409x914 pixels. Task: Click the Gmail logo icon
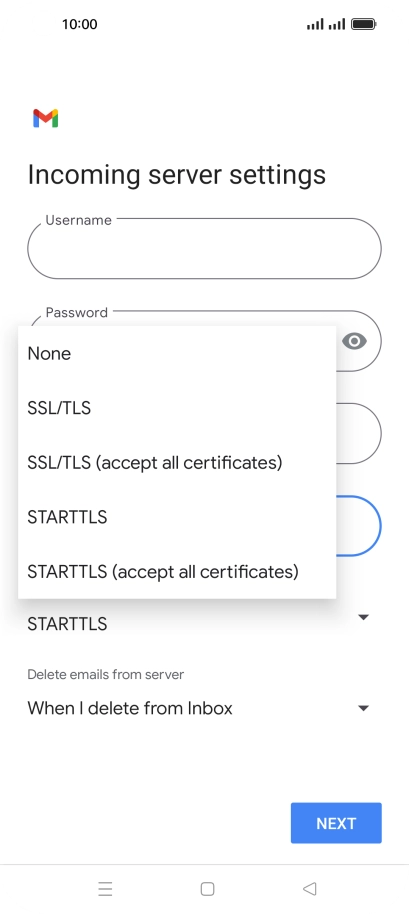(x=45, y=118)
